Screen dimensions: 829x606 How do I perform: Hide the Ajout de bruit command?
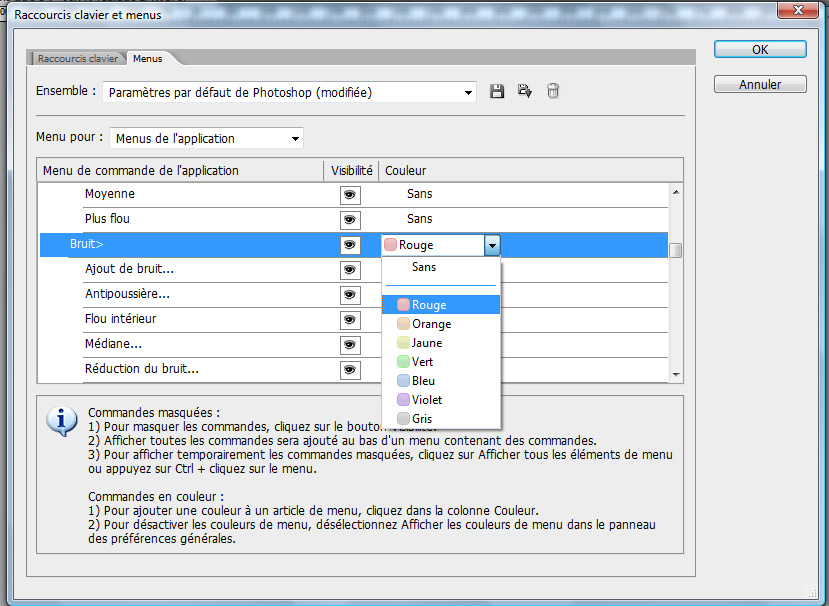(350, 270)
